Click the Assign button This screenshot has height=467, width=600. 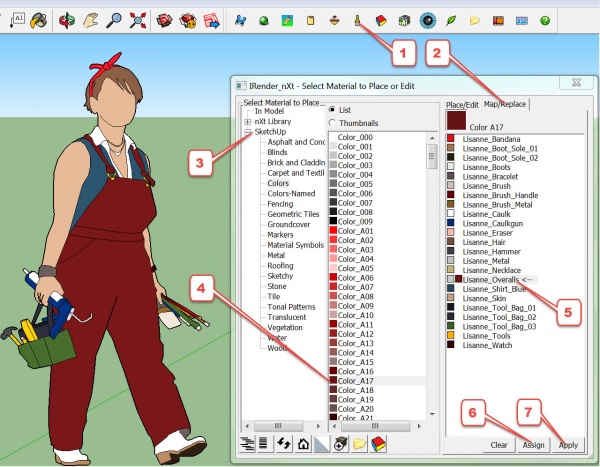(x=533, y=444)
